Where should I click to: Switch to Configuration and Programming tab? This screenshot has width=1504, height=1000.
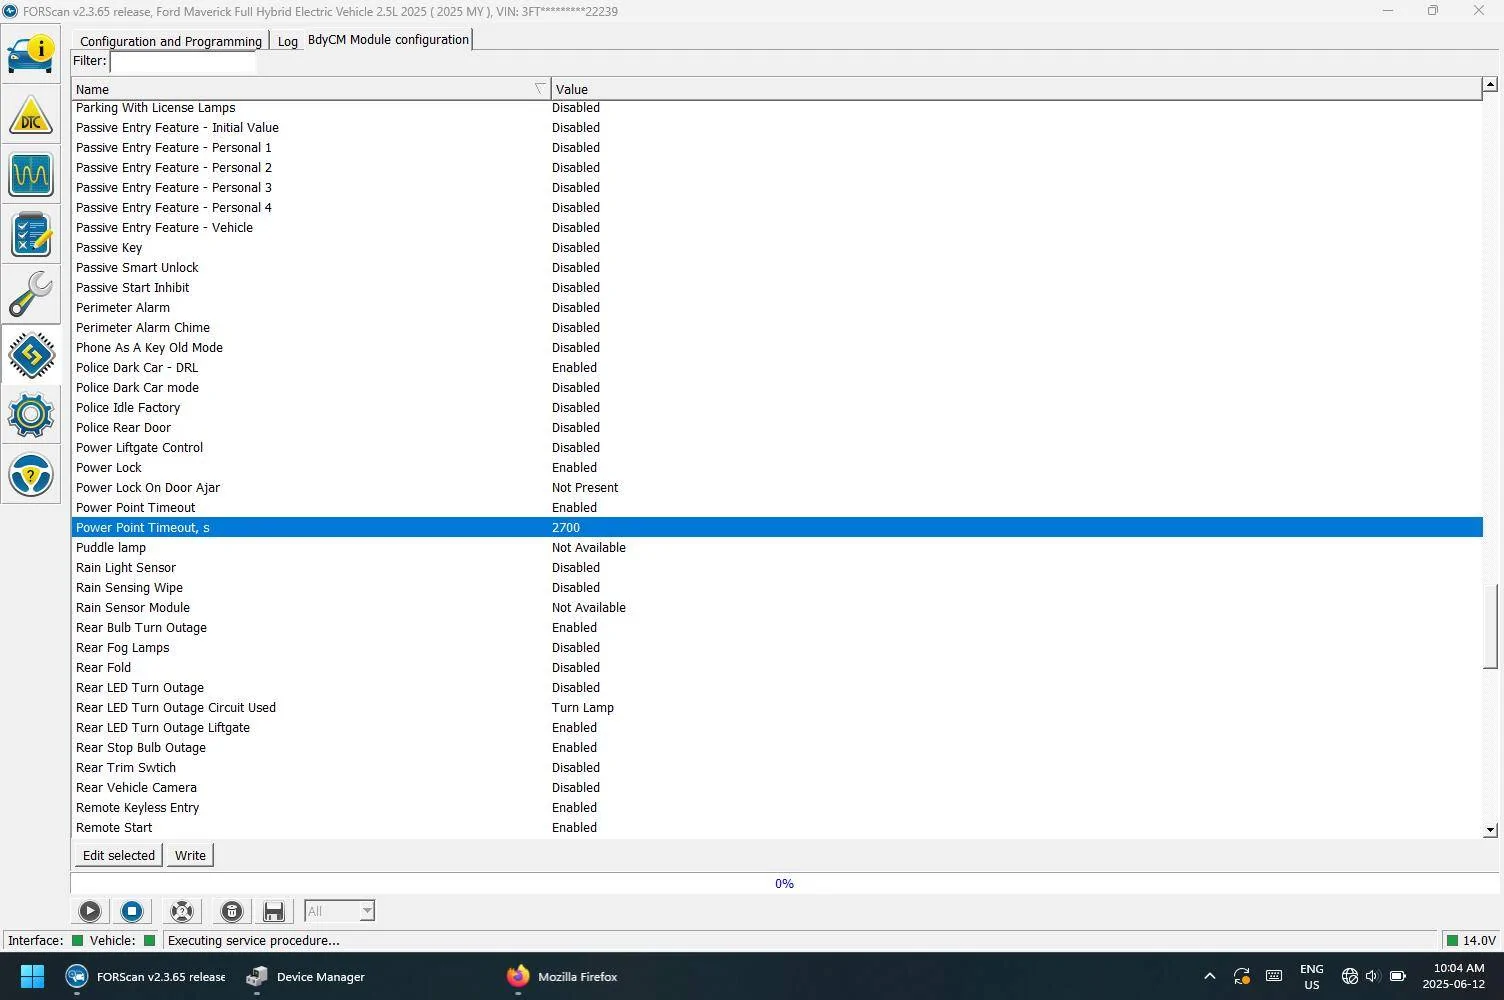click(x=171, y=41)
